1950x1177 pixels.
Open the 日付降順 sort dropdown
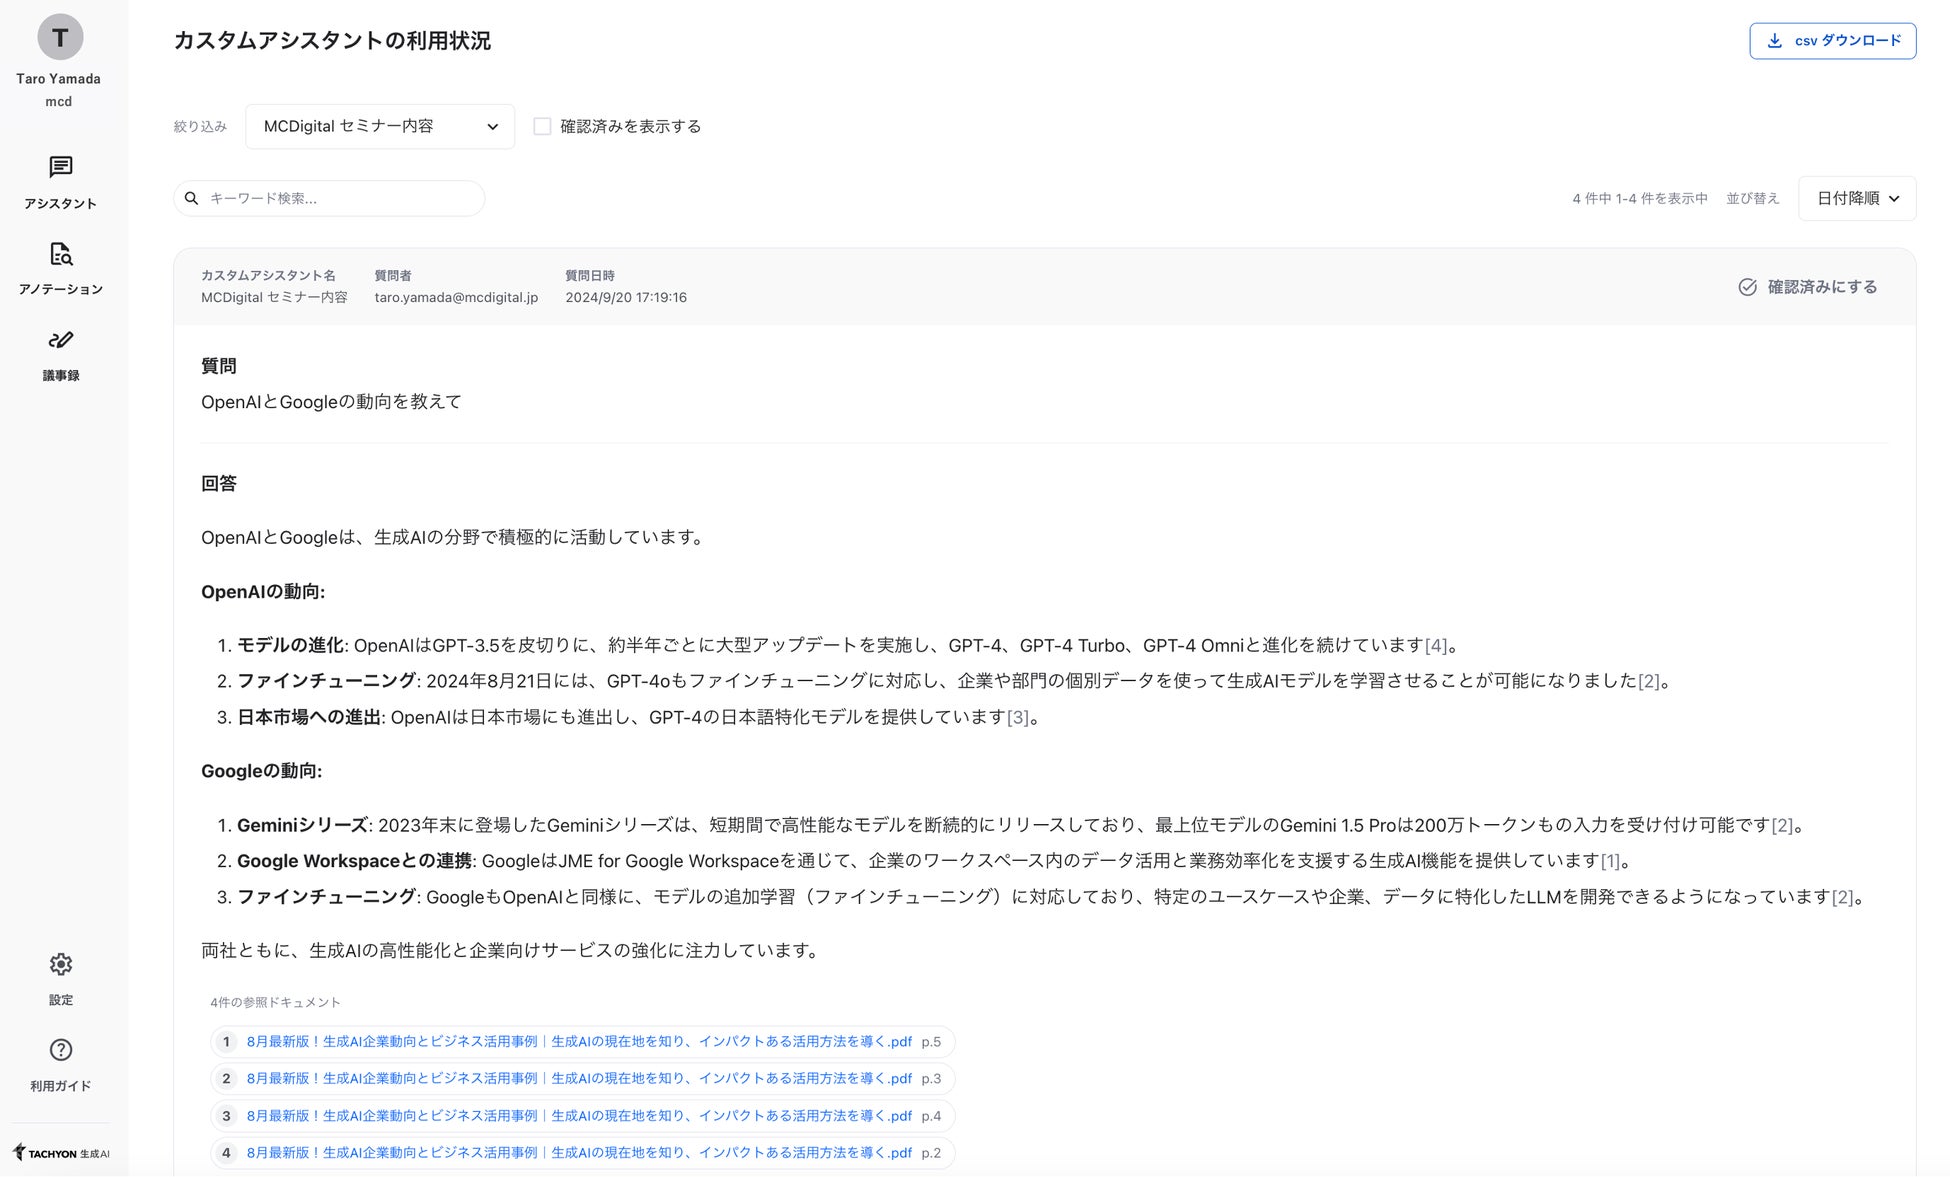pyautogui.click(x=1856, y=198)
